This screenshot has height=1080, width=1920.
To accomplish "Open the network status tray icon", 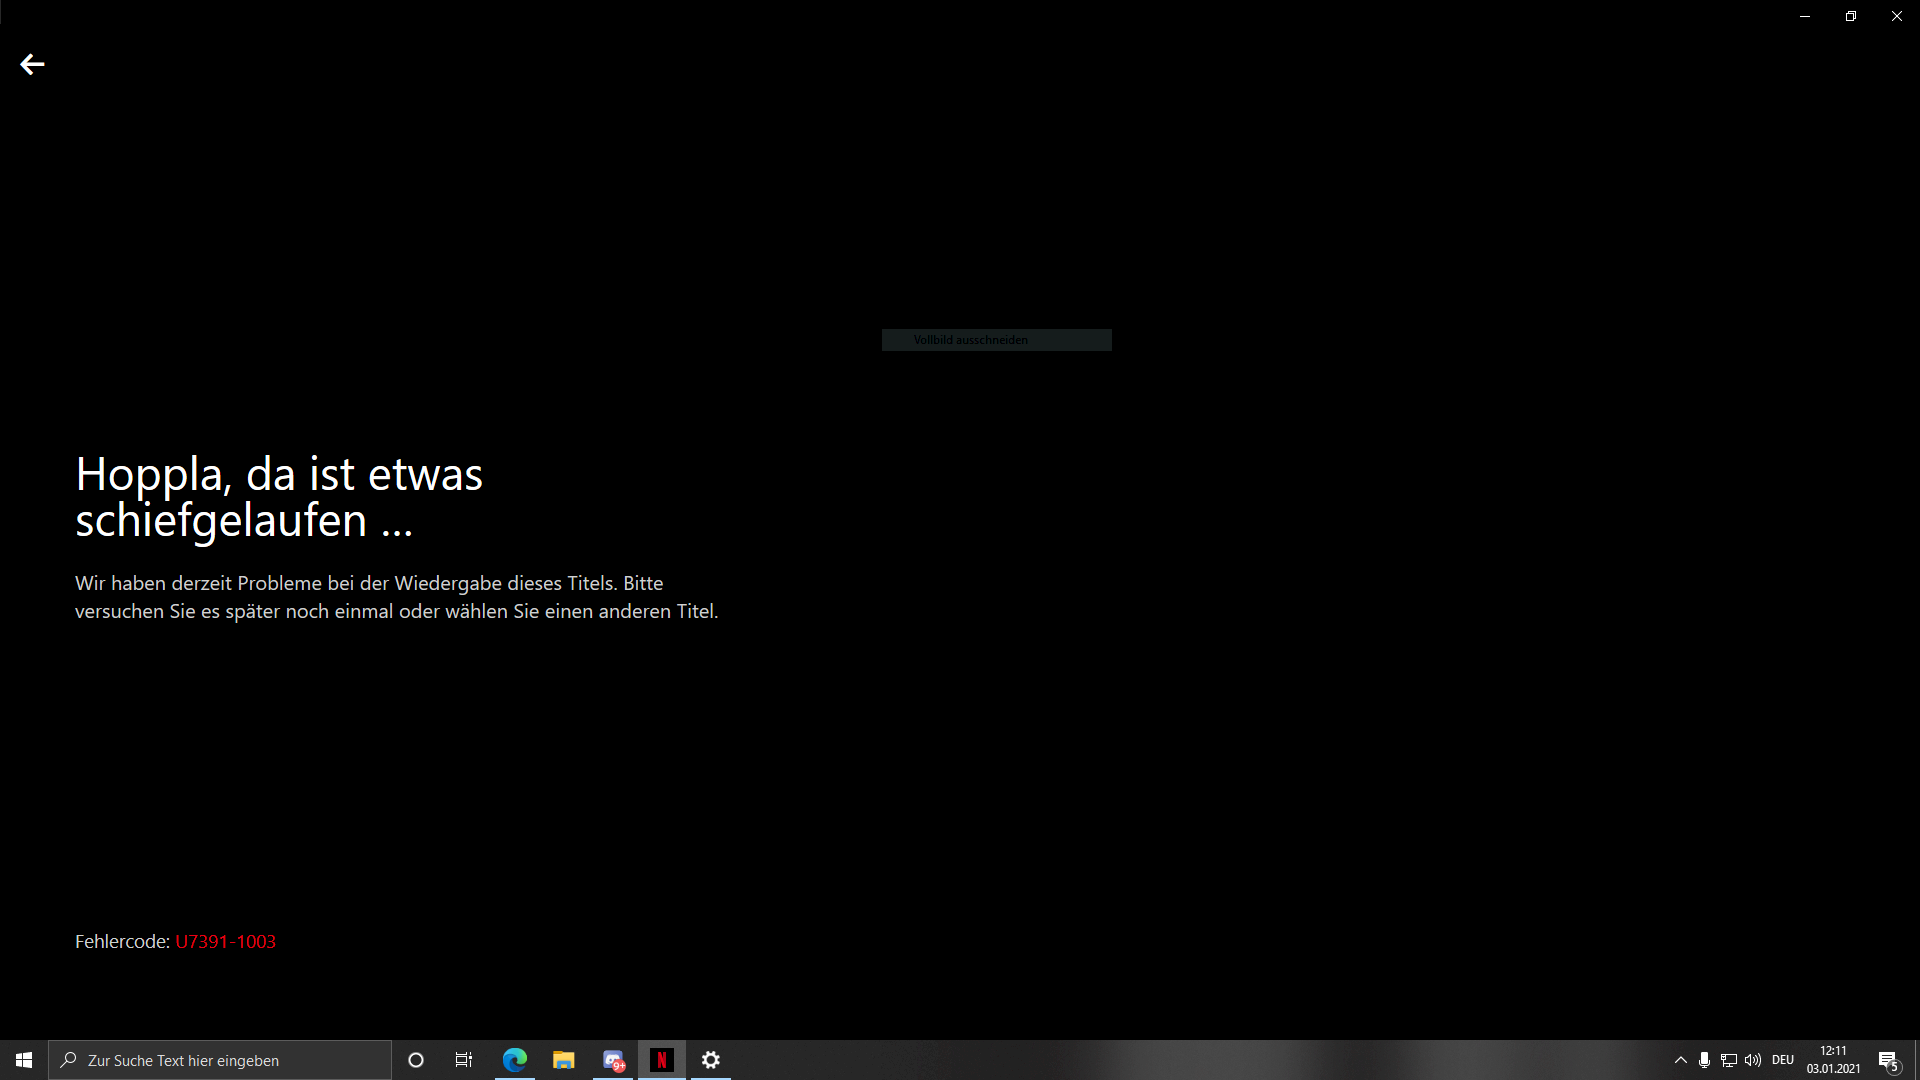I will coord(1728,1060).
